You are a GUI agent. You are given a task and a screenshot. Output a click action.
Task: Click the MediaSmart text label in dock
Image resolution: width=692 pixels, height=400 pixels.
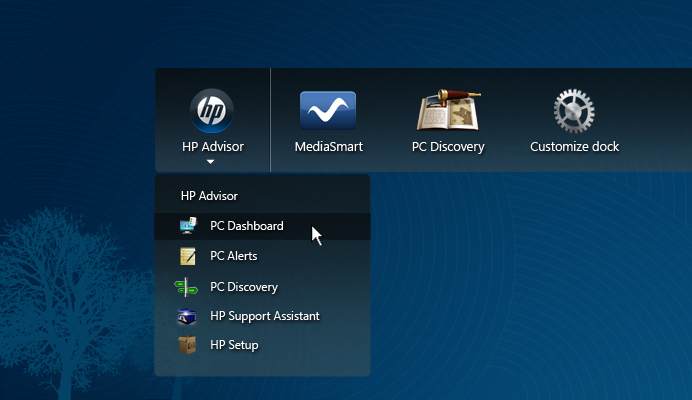pos(328,147)
